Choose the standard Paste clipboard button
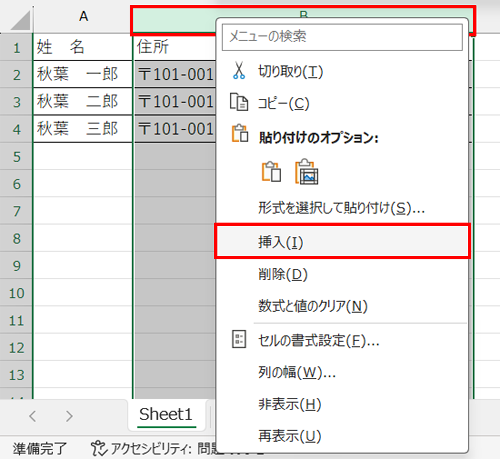 [x=271, y=172]
